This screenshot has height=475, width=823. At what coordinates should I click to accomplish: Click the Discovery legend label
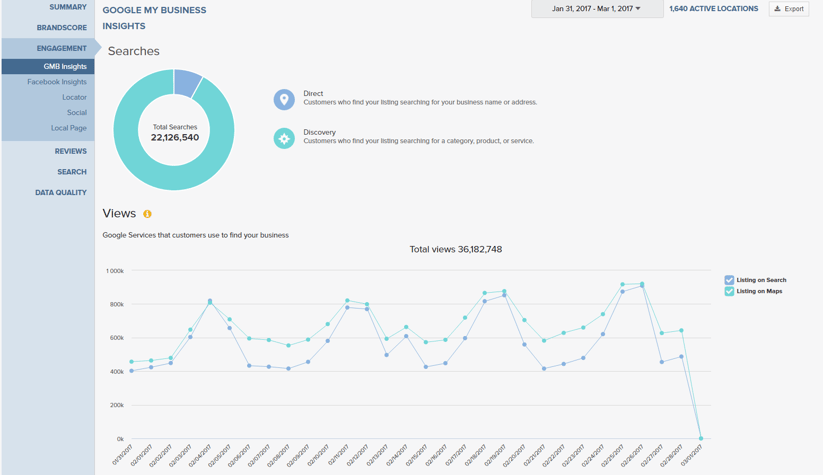pos(319,132)
